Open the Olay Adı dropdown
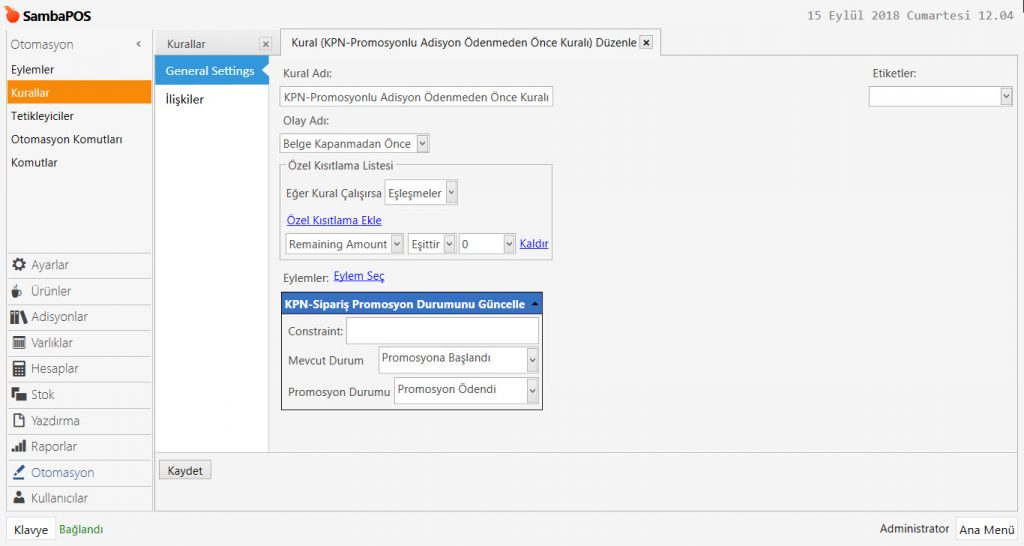Viewport: 1024px width, 546px height. pyautogui.click(x=422, y=144)
